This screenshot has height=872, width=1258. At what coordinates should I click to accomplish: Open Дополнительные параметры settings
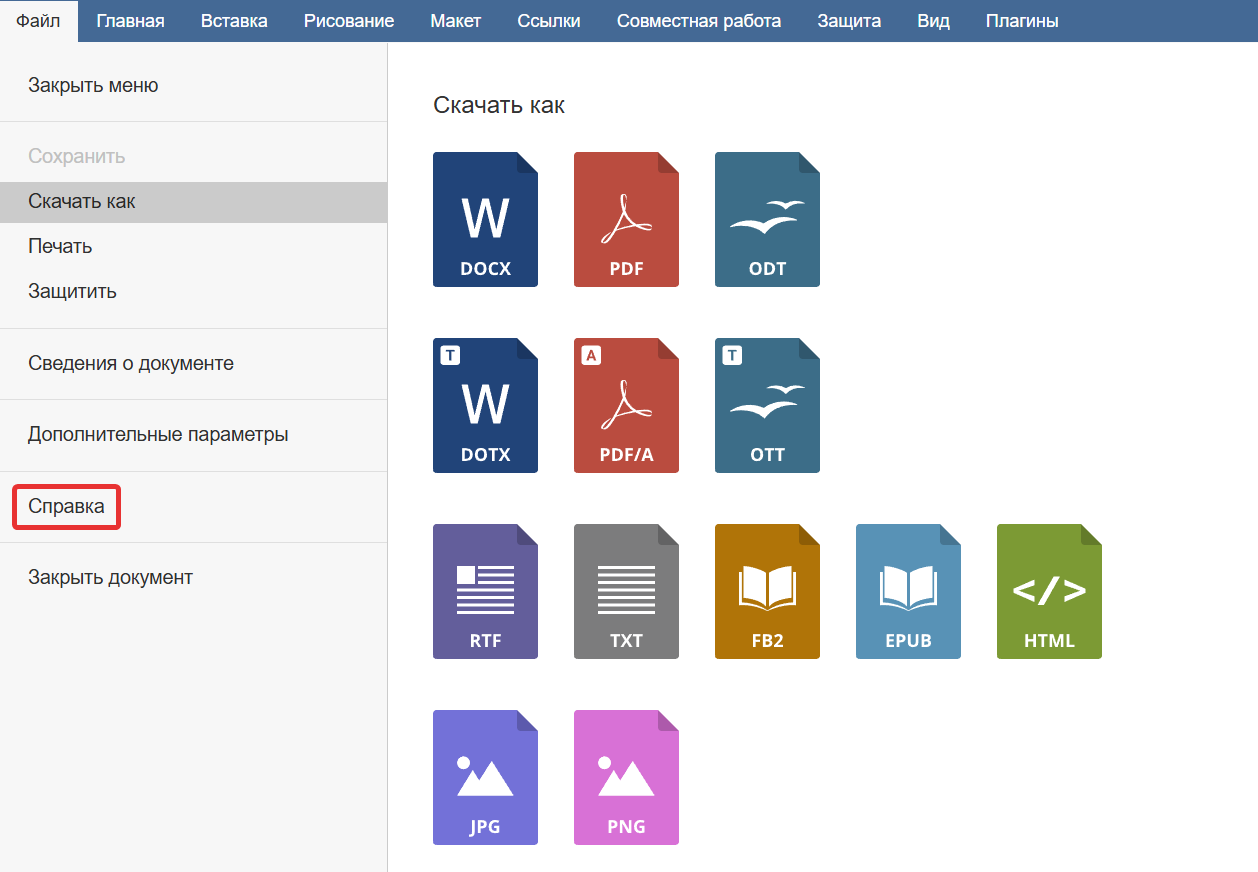pos(193,435)
